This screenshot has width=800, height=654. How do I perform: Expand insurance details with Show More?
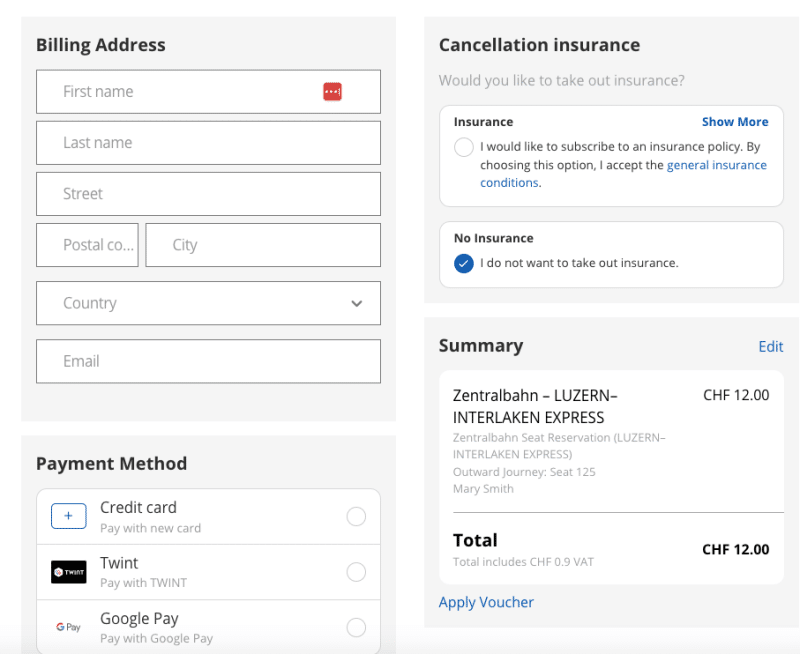(735, 122)
